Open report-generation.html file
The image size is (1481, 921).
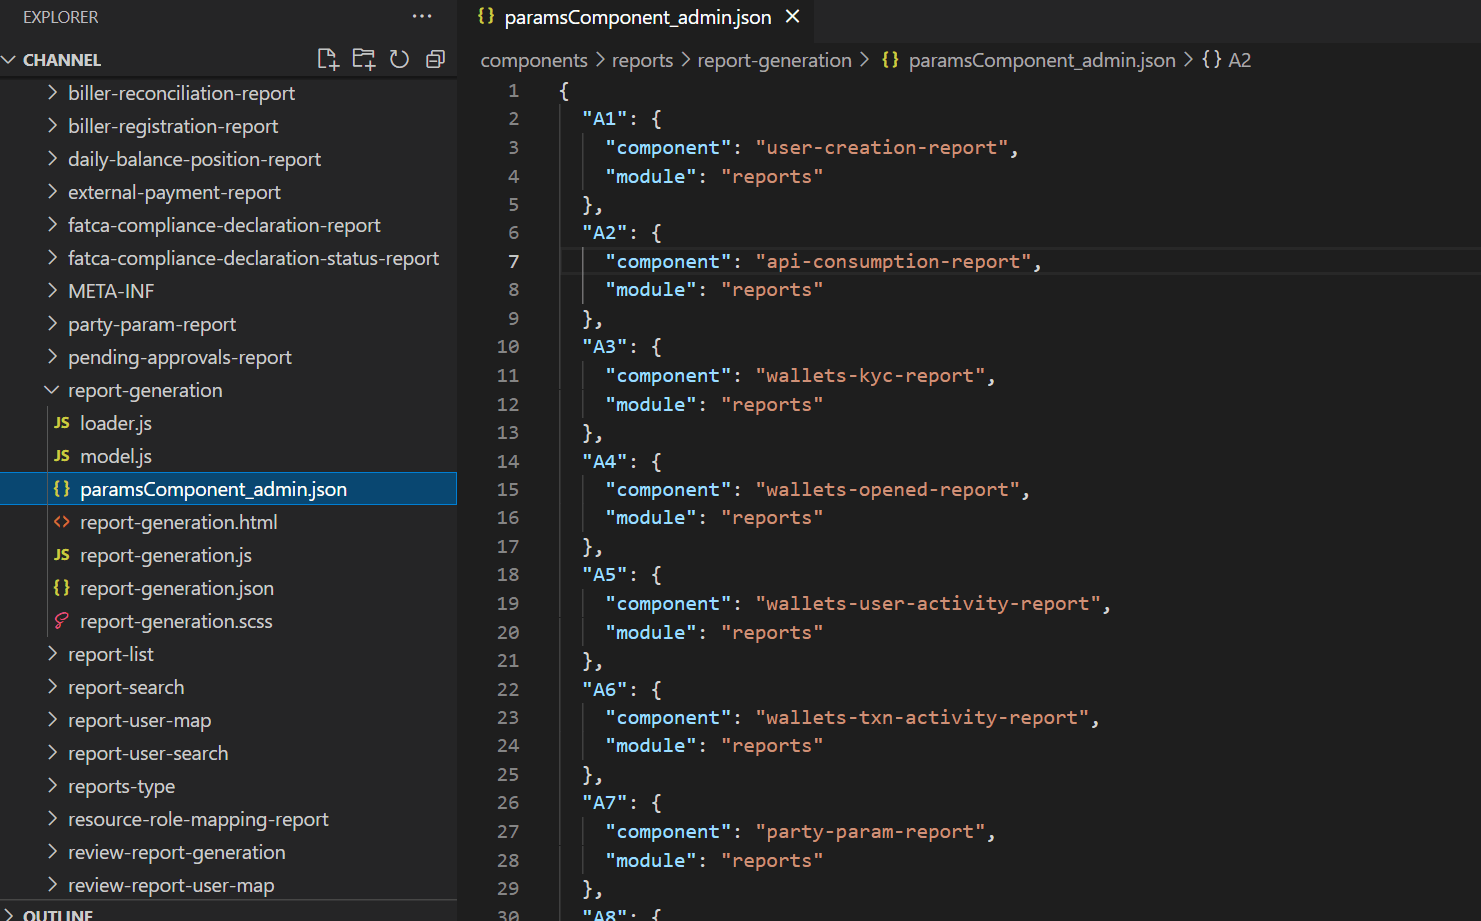coord(178,522)
